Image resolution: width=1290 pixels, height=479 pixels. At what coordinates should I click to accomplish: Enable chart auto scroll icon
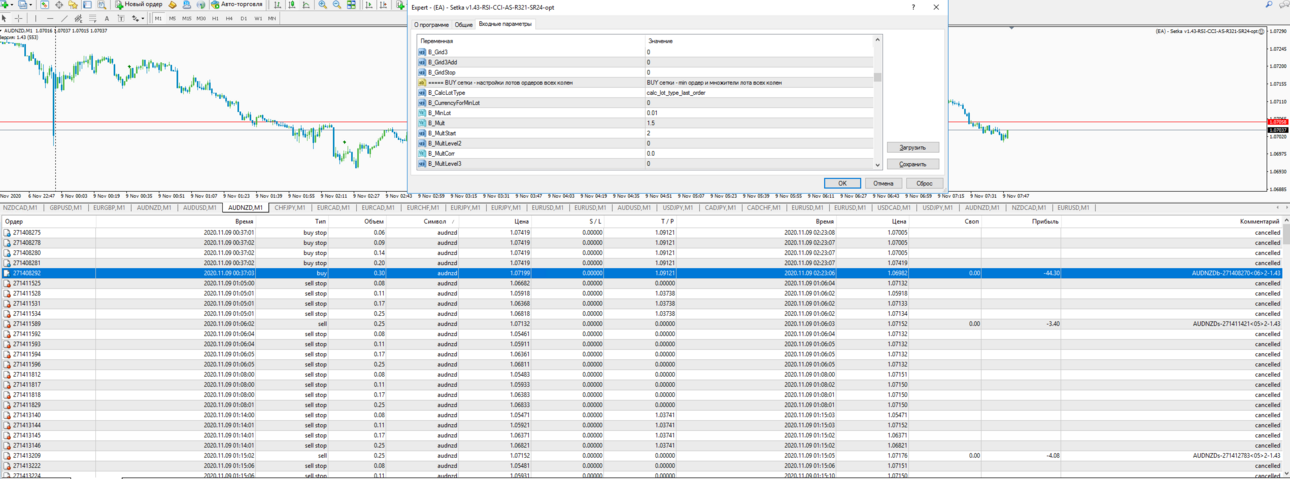click(369, 5)
